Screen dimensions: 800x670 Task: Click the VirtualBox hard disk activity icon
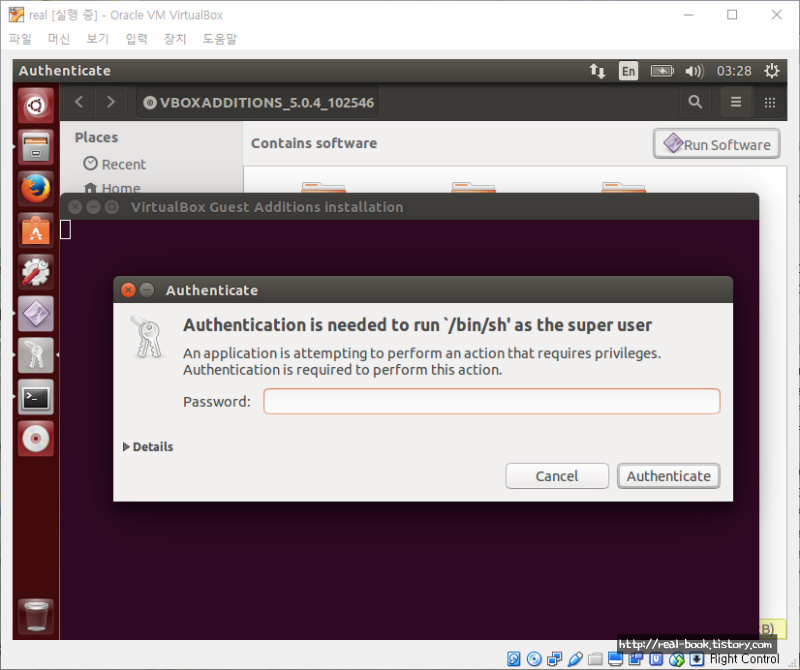[x=514, y=659]
